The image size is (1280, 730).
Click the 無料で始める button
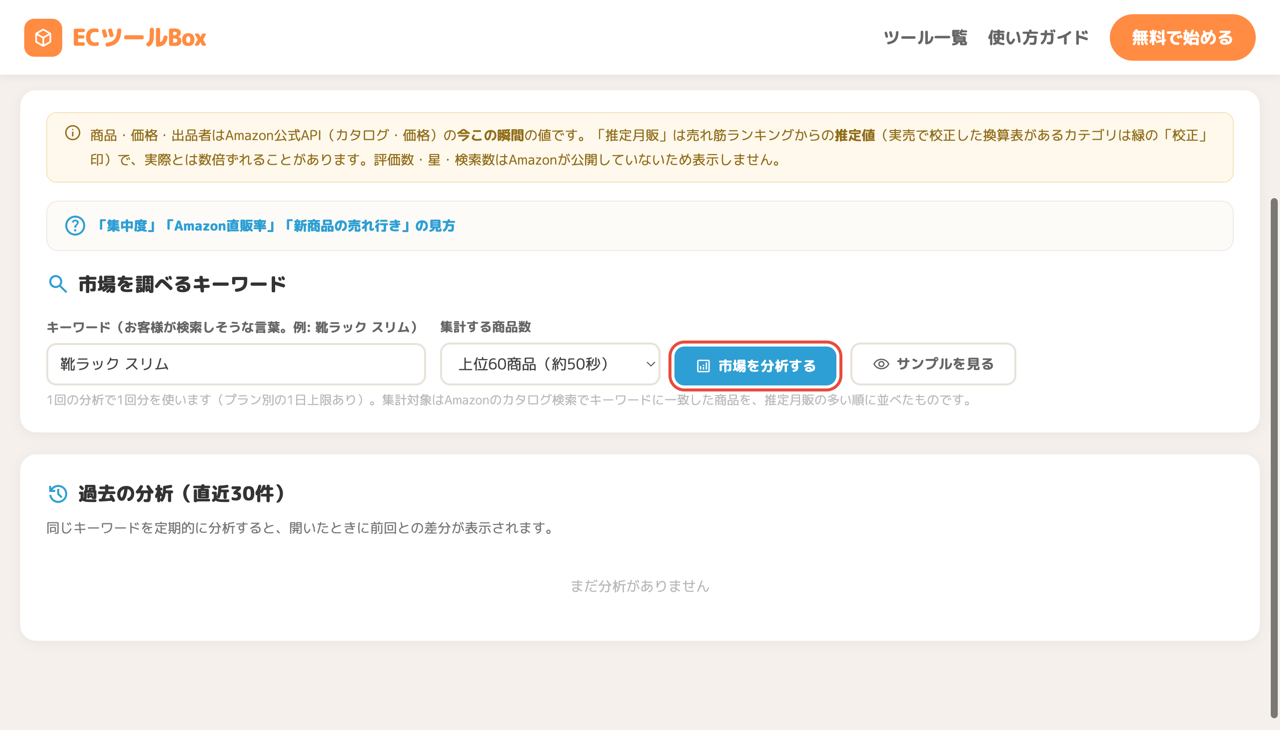1182,38
